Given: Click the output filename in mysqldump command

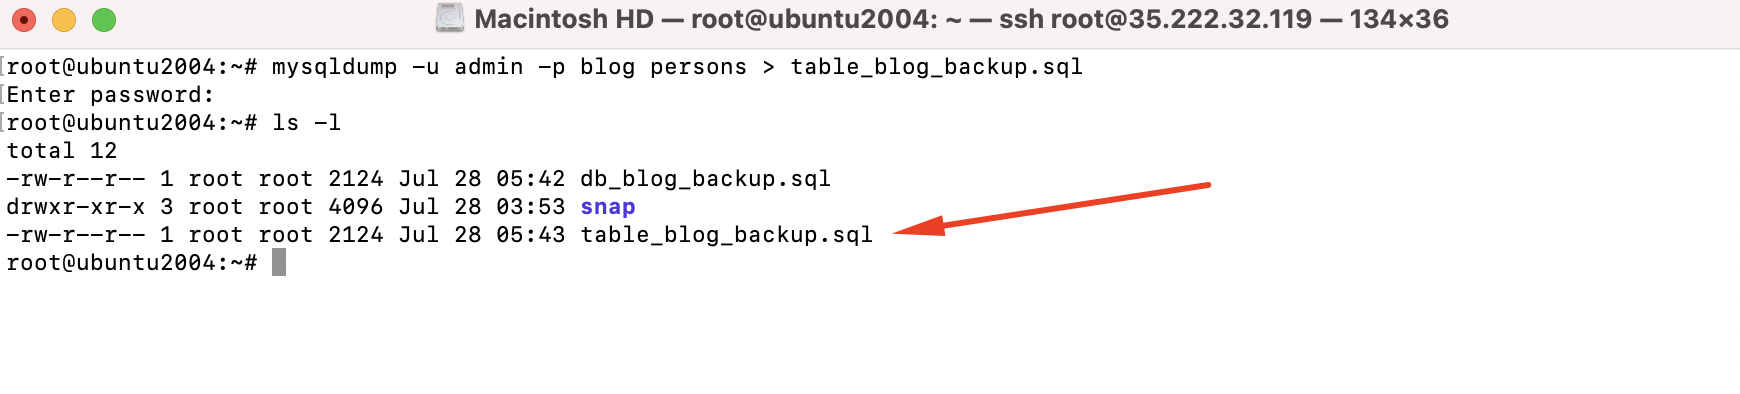Looking at the screenshot, I should coord(937,67).
